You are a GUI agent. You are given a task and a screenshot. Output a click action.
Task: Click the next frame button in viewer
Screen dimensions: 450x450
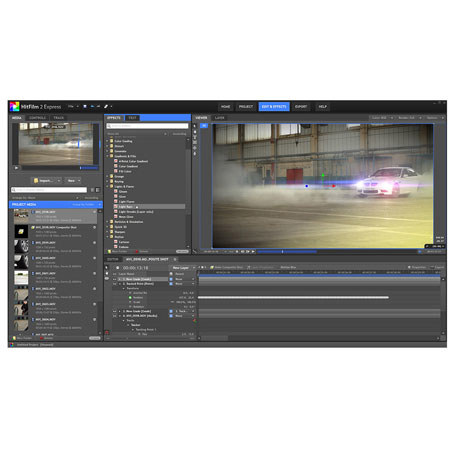point(248,251)
